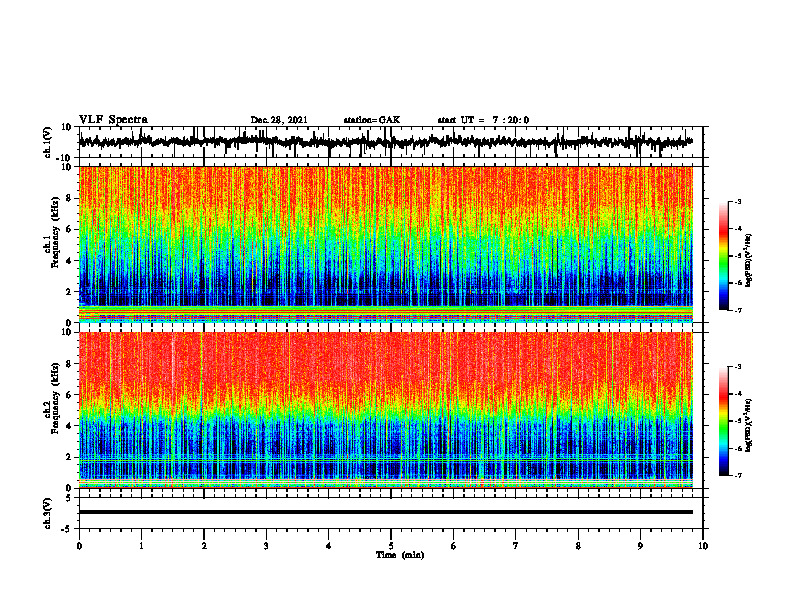This screenshot has height=612, width=792.
Task: Select the "start UT = 7:20:0" text
Action: point(483,120)
